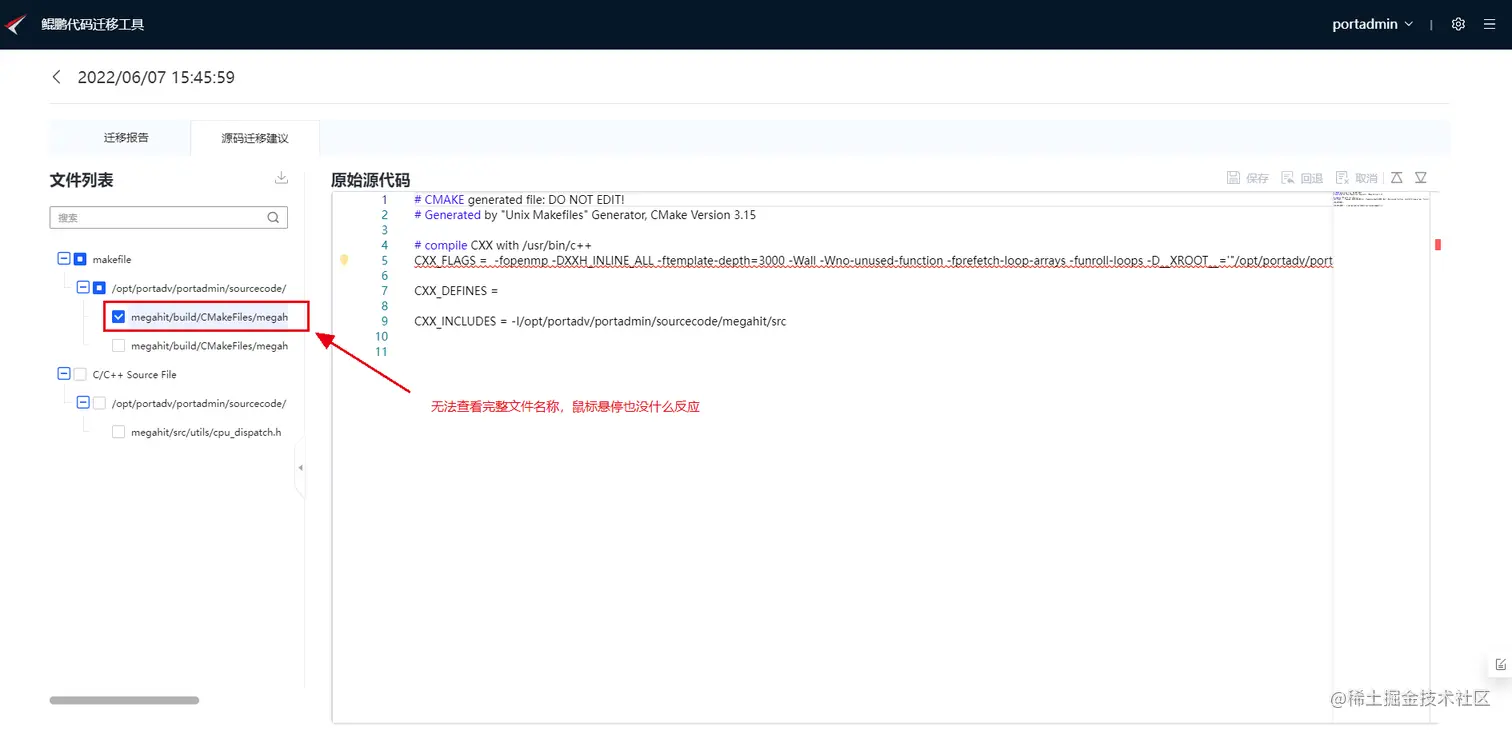Image resolution: width=1512 pixels, height=730 pixels.
Task: Click the CXX_FLAGS line of code
Action: (873, 261)
